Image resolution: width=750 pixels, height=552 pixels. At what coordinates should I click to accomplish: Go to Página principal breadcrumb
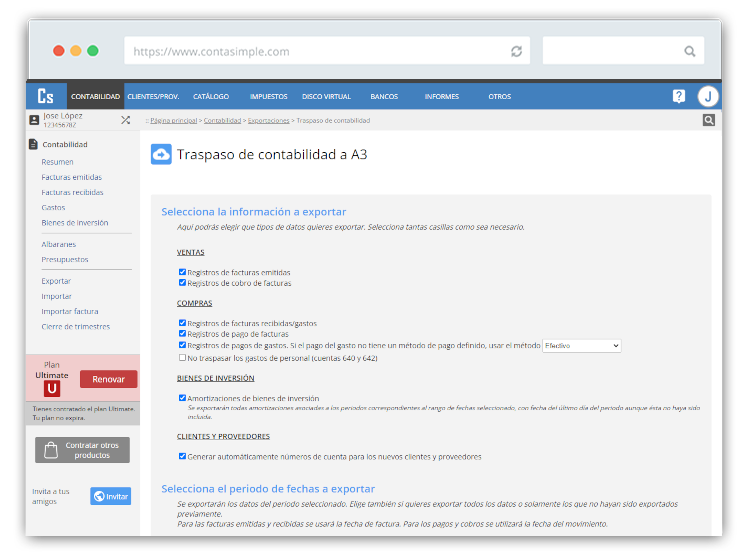point(174,121)
